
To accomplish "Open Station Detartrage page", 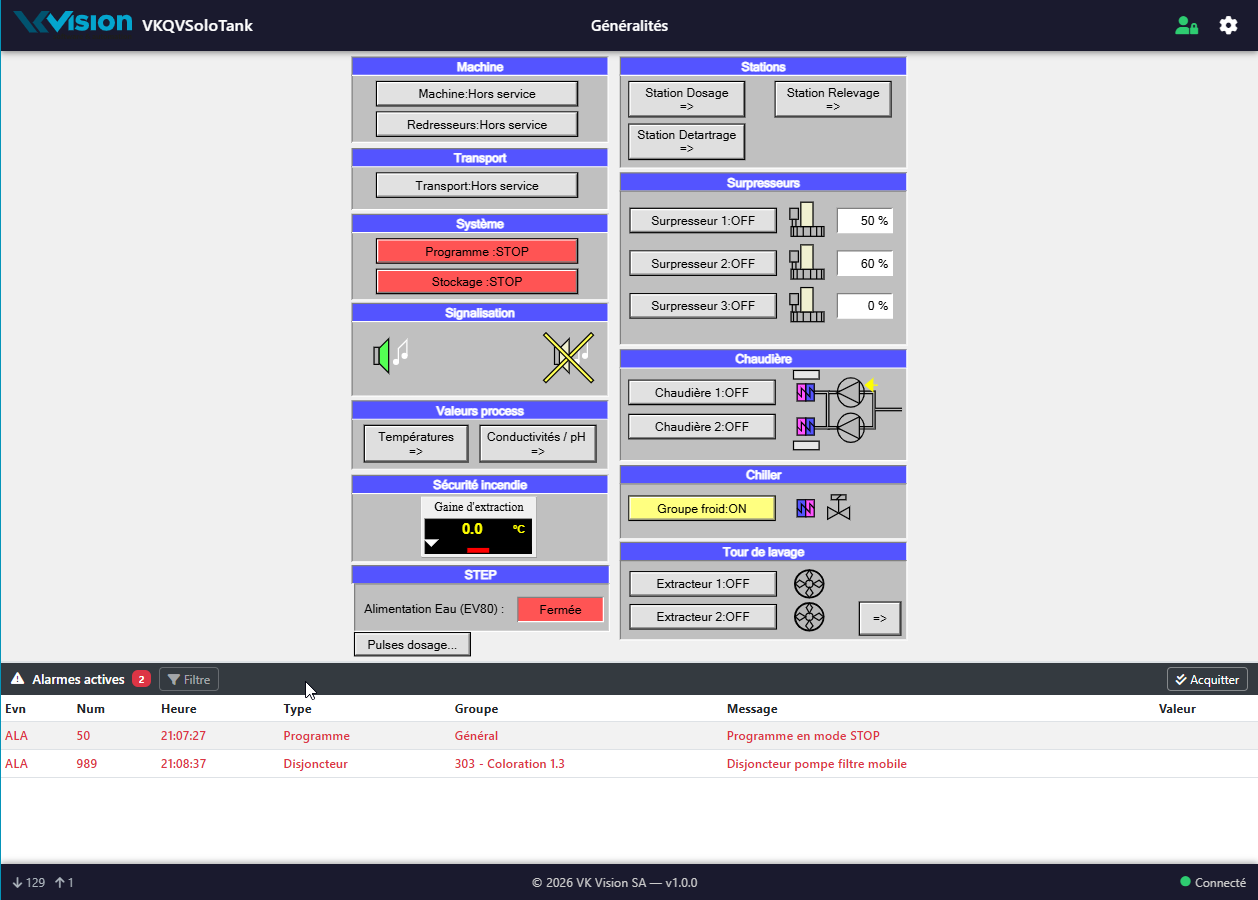I will (687, 141).
